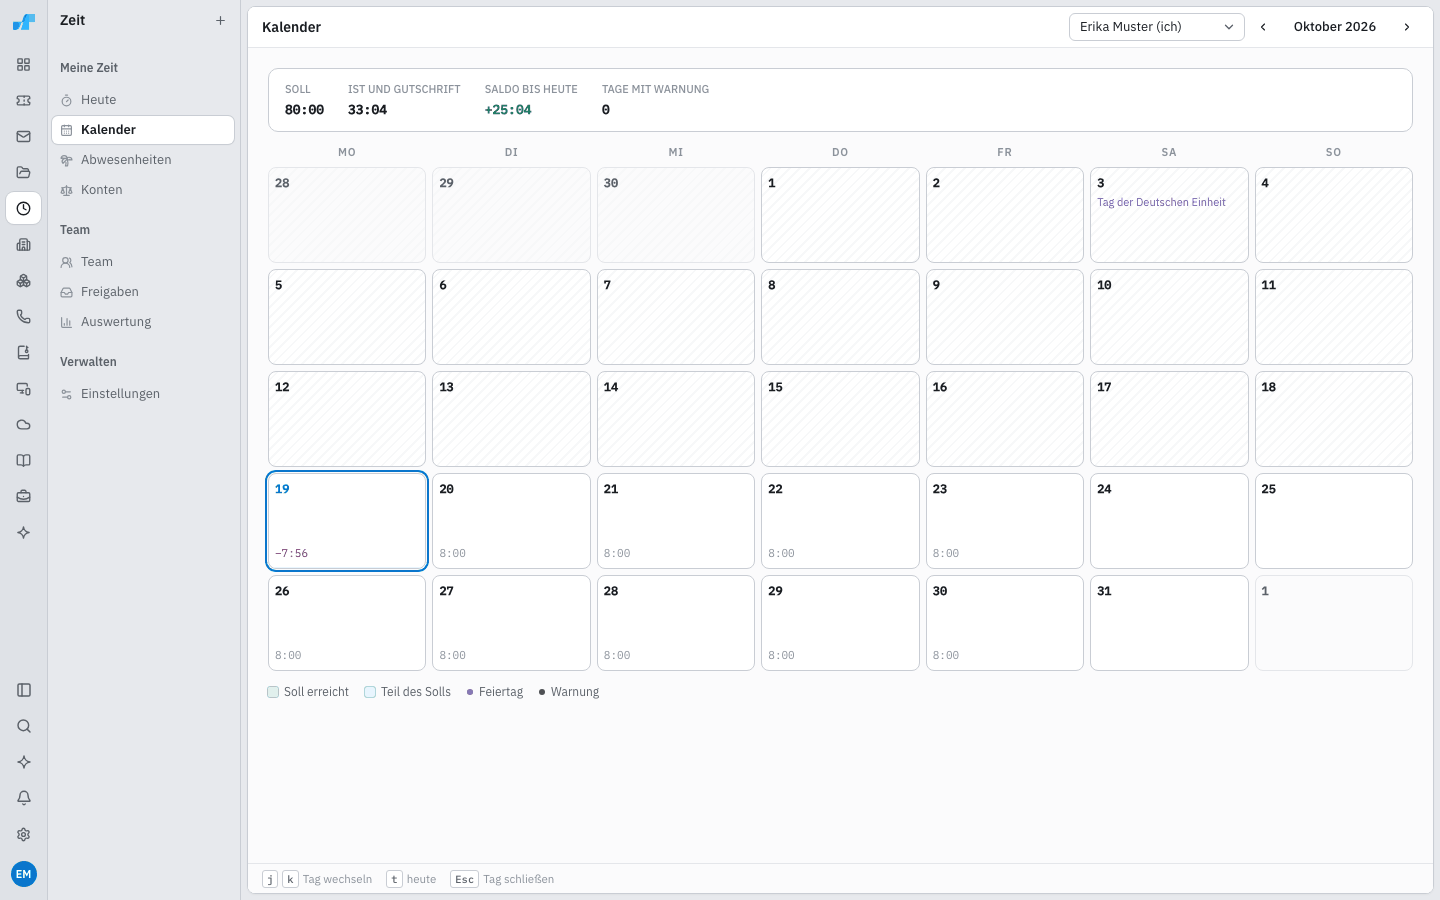This screenshot has height=900, width=1440.
Task: Open the briefcase icon in the left rail
Action: coord(24,497)
